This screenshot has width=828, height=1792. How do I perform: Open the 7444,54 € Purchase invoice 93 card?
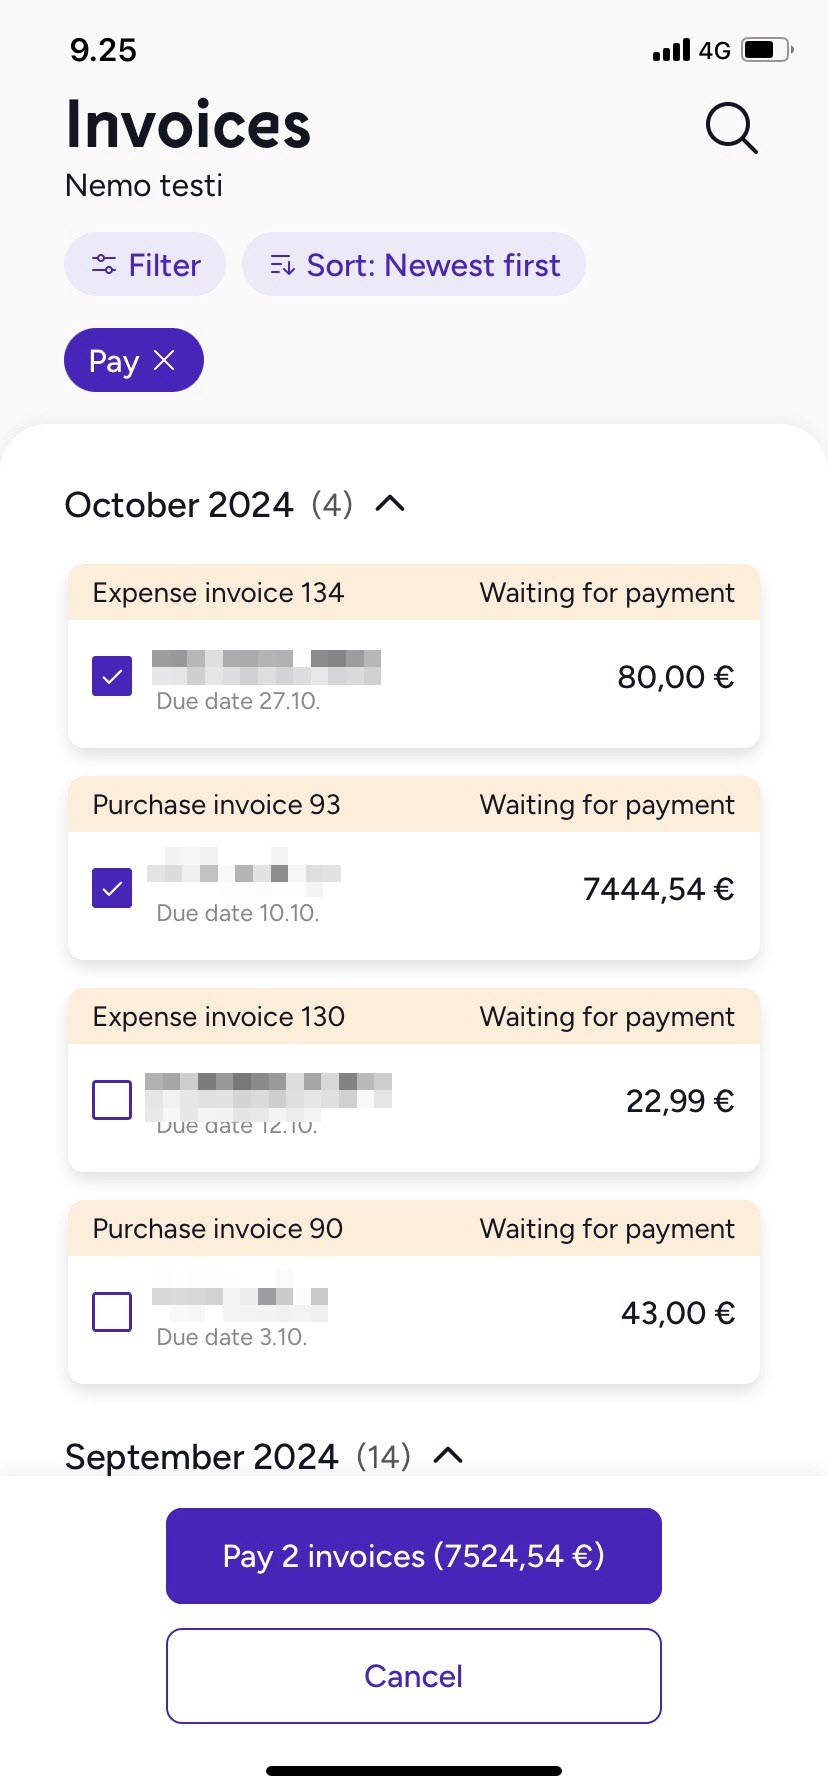click(x=414, y=868)
